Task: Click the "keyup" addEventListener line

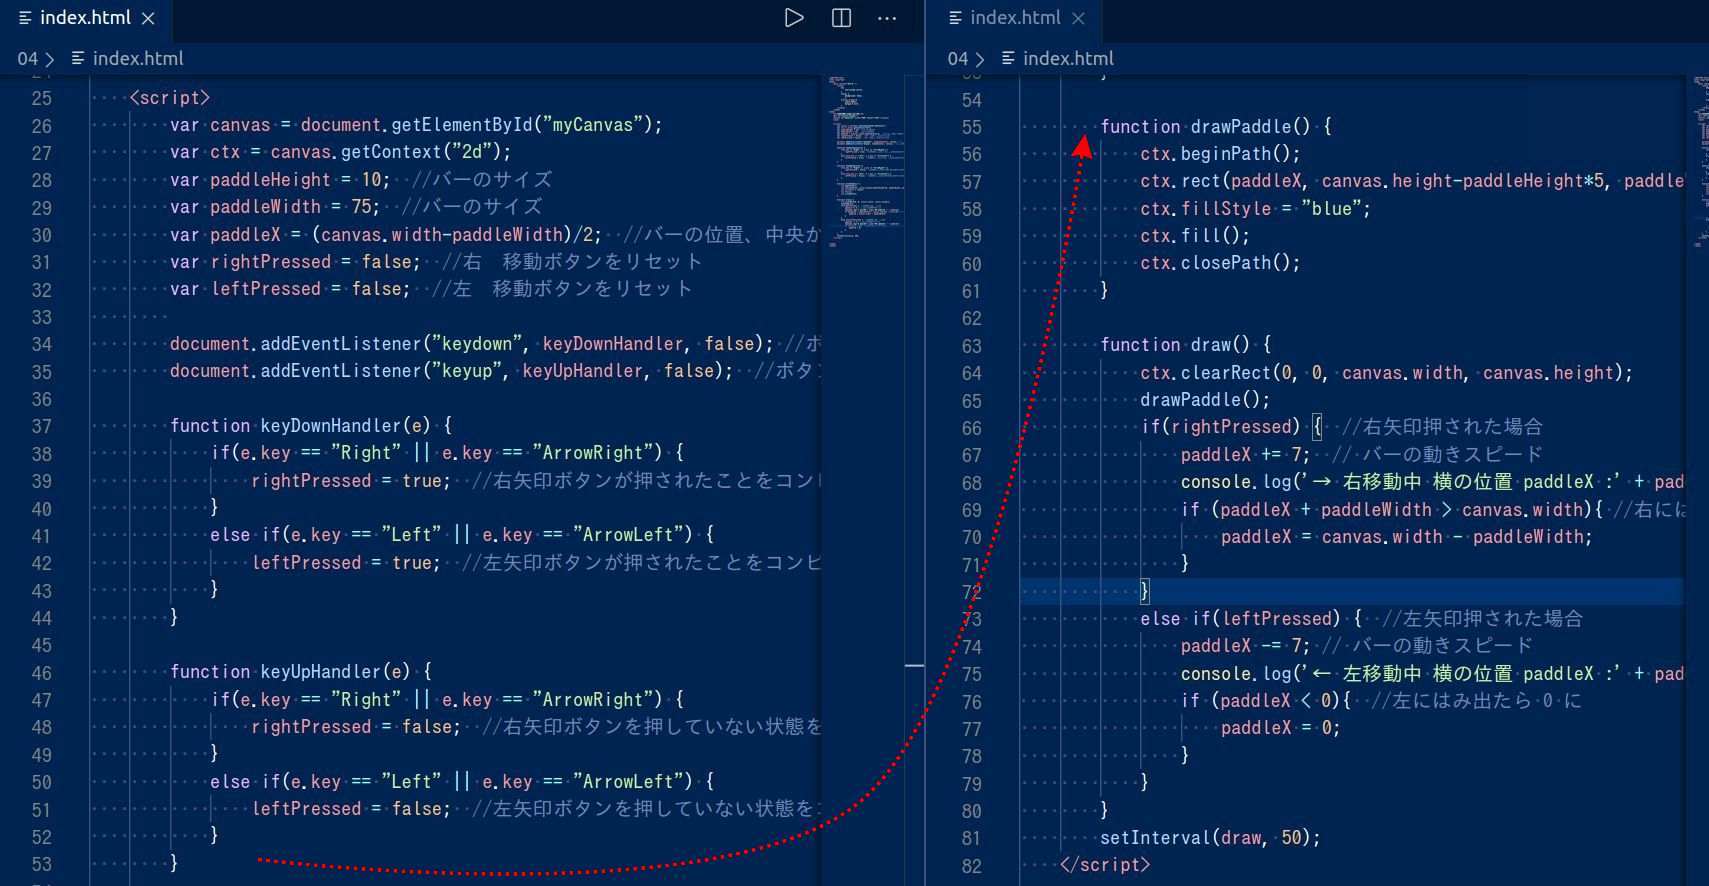Action: (x=451, y=371)
